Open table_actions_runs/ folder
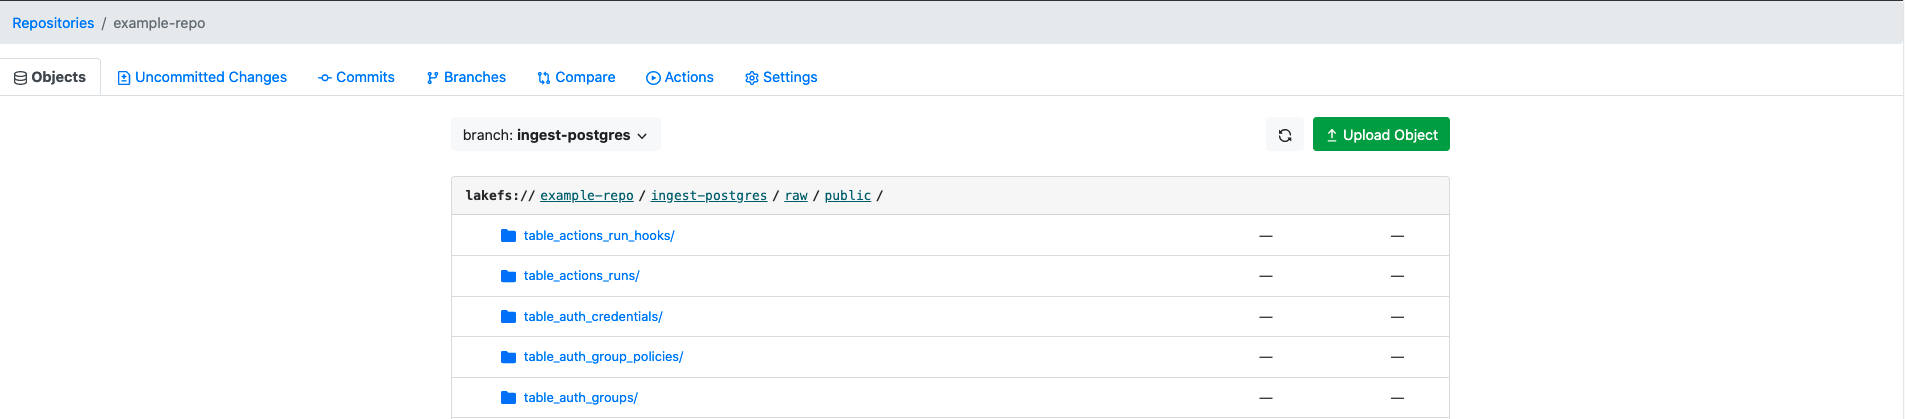This screenshot has width=1905, height=419. [582, 276]
